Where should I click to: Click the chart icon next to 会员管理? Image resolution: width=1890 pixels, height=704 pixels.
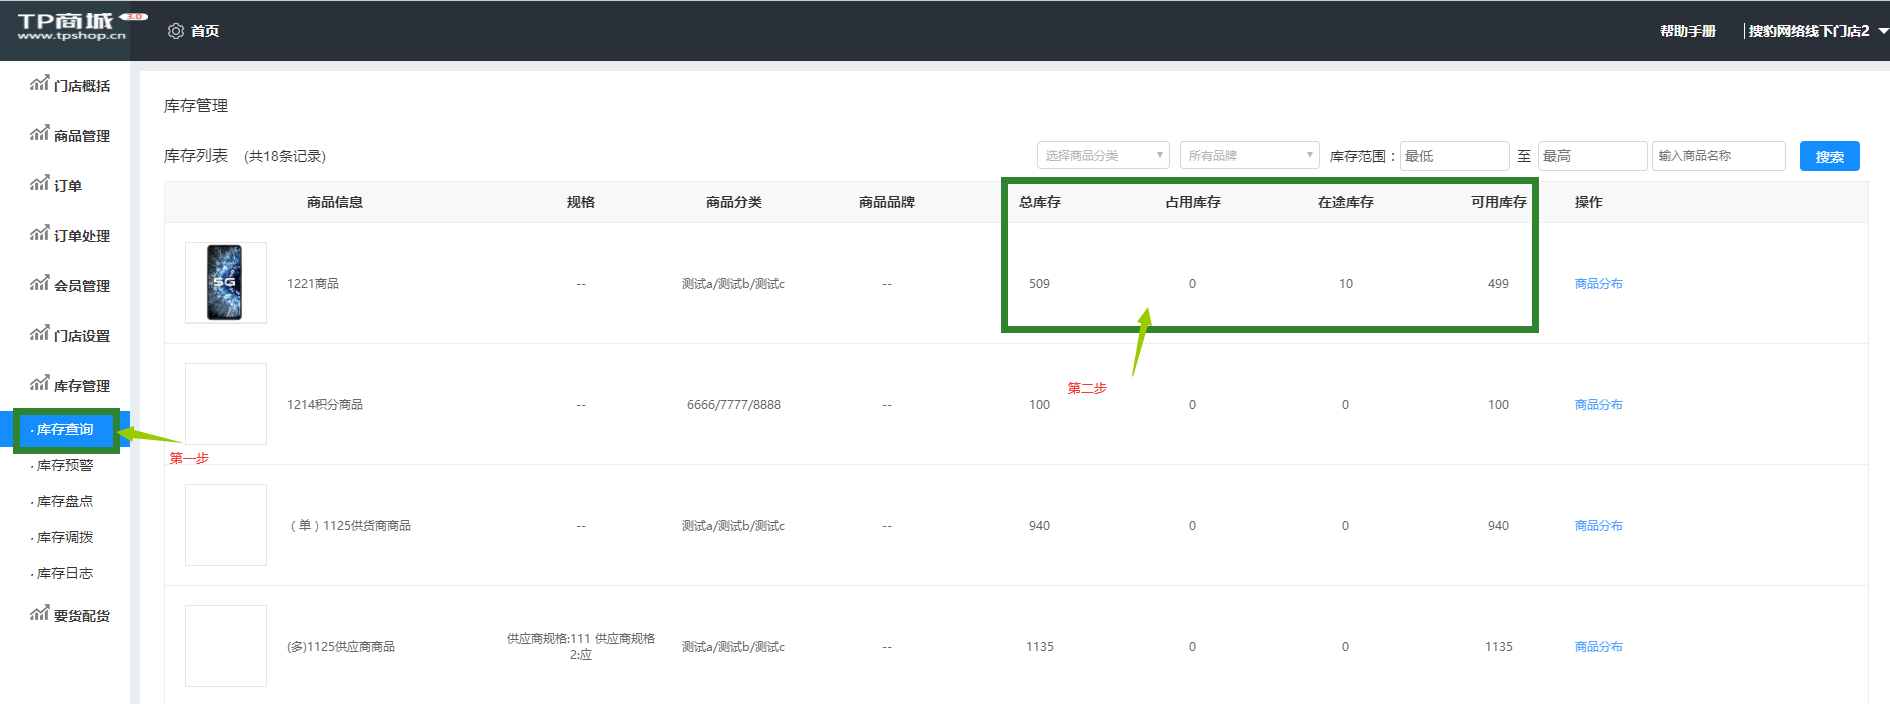click(40, 284)
